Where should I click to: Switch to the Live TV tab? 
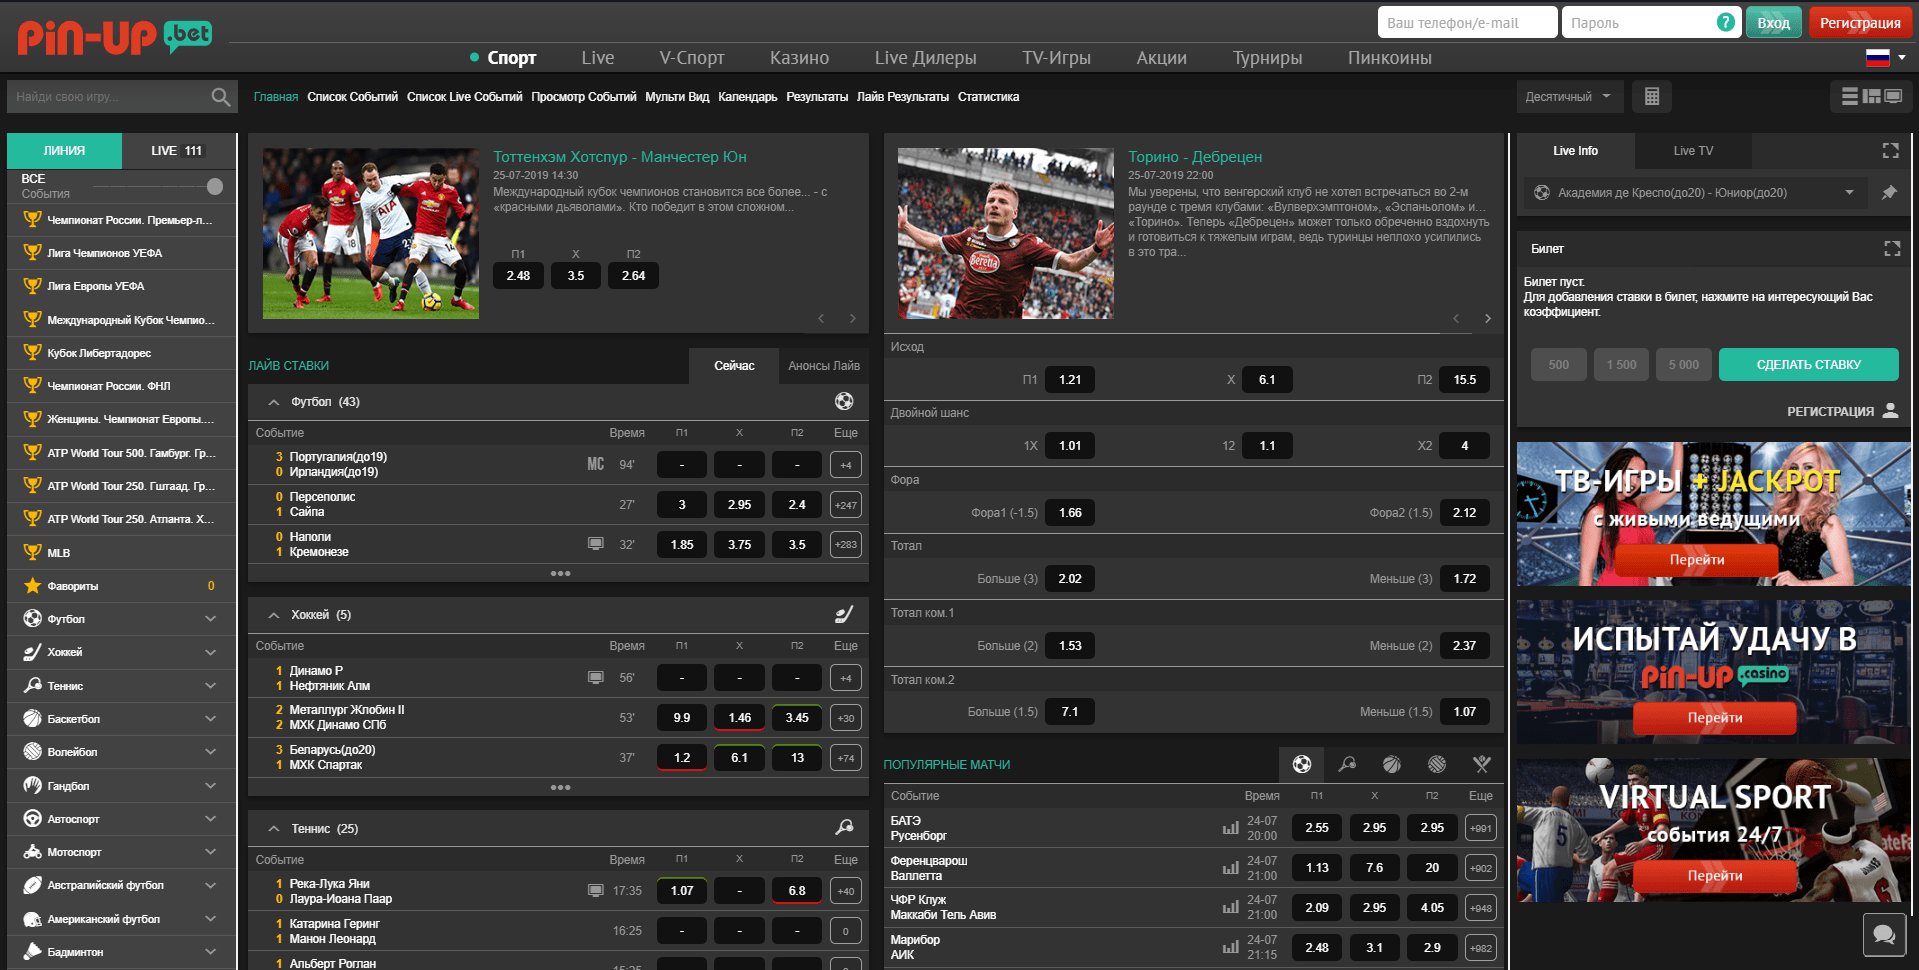[1693, 151]
